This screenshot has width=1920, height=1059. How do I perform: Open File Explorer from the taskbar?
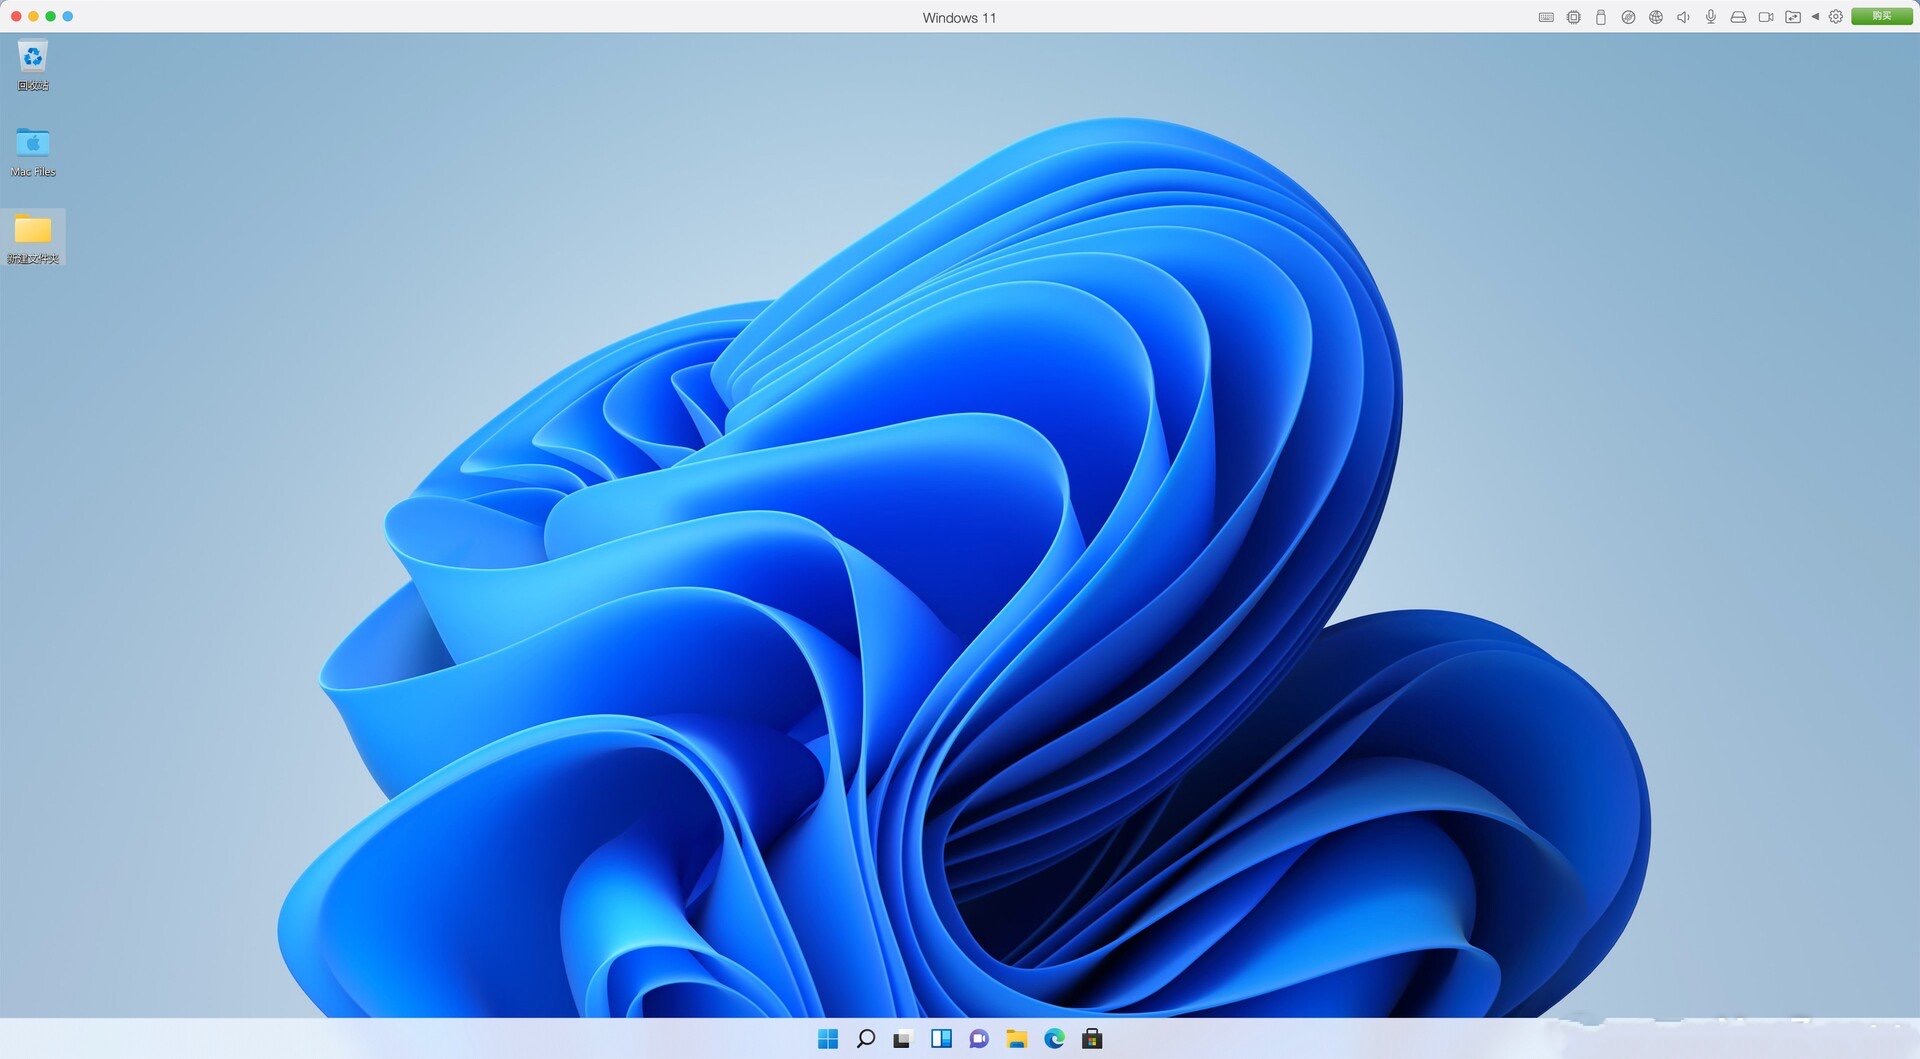1017,1040
